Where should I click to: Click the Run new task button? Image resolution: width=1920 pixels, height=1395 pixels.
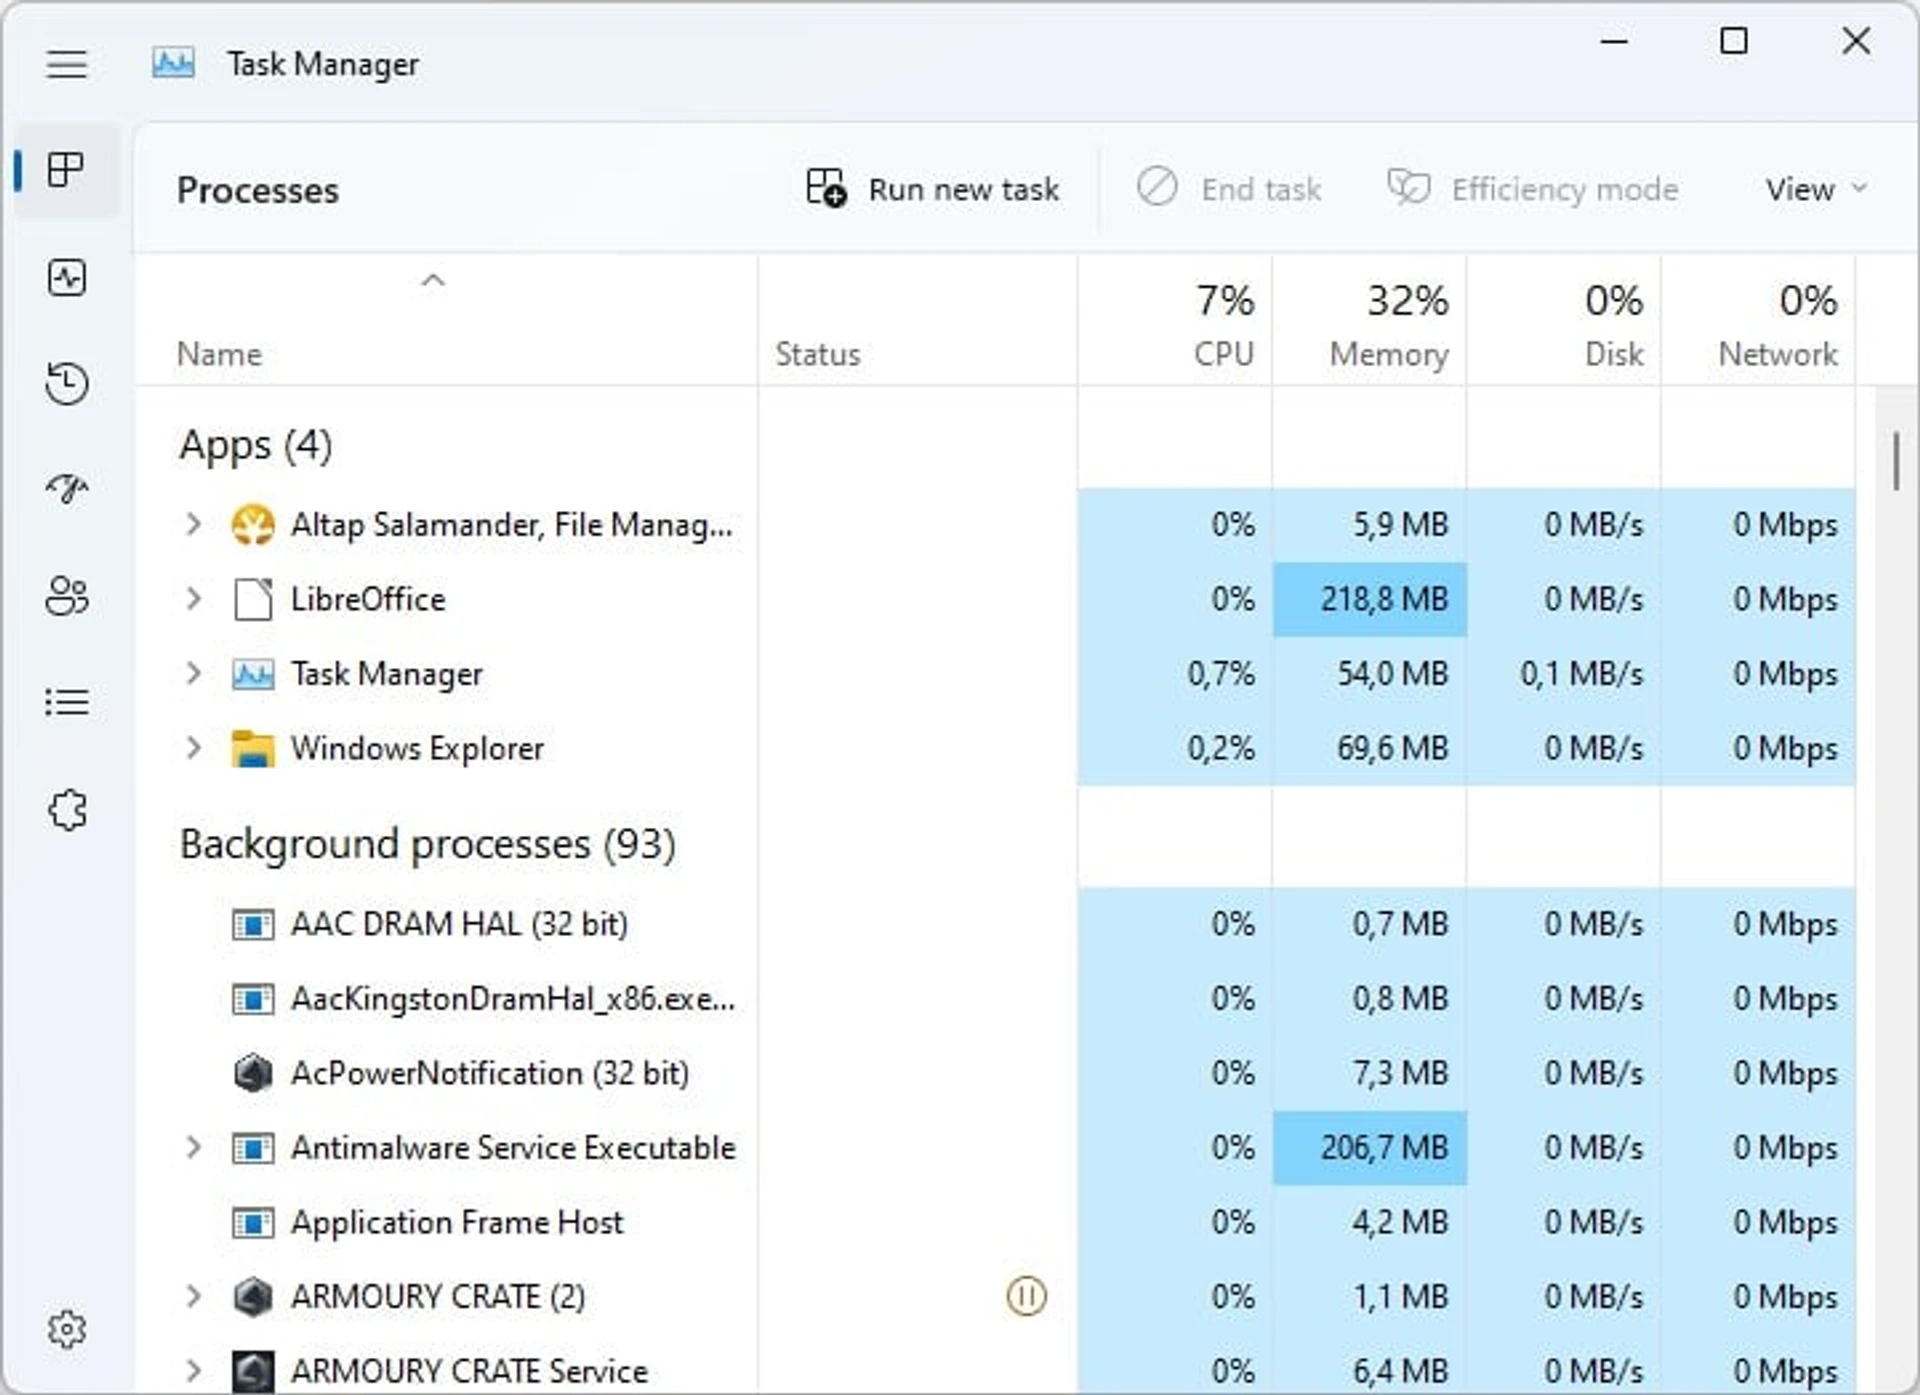[x=932, y=188]
